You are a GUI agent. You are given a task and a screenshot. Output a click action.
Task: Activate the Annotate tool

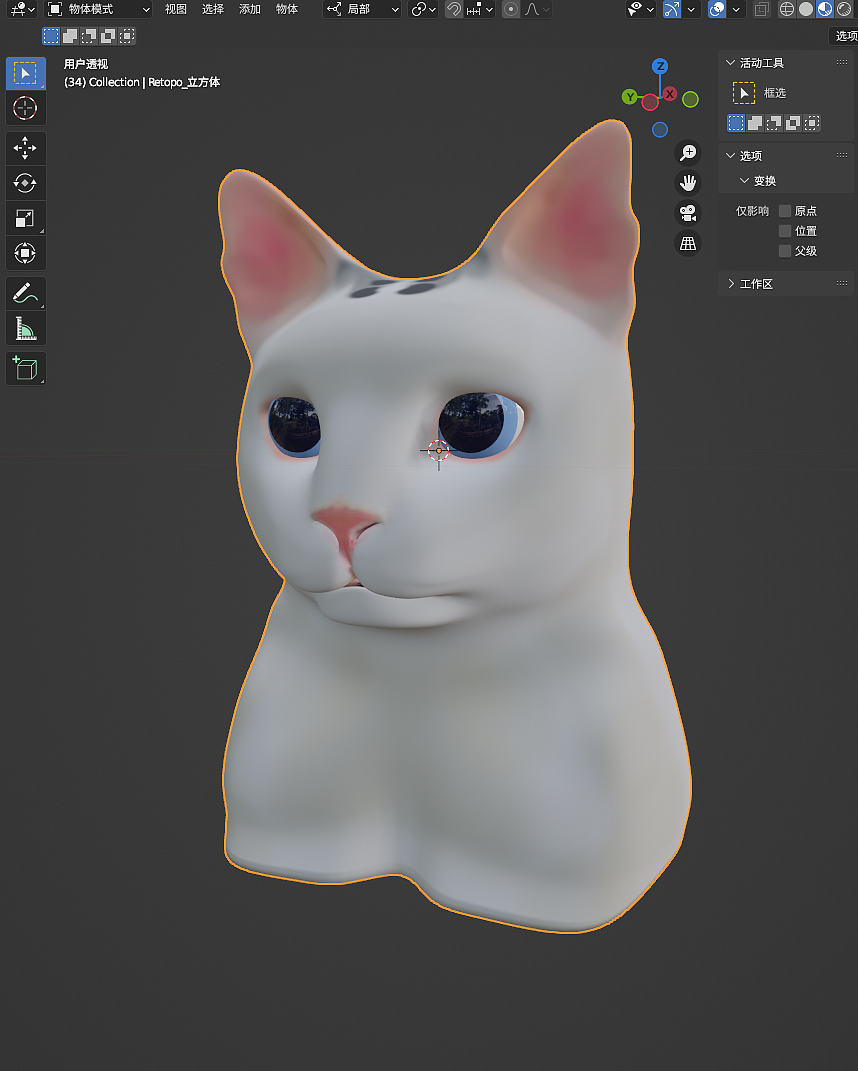[x=25, y=293]
